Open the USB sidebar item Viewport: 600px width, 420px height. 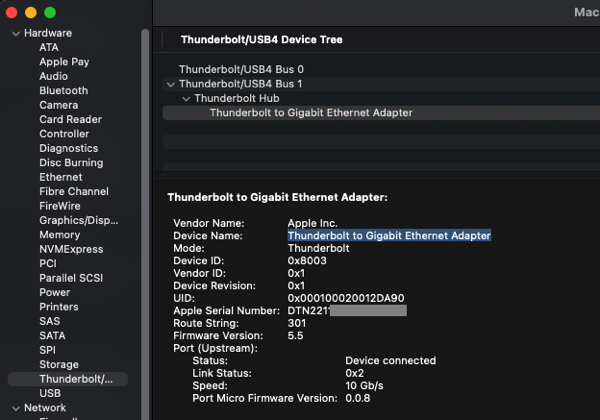tap(50, 393)
